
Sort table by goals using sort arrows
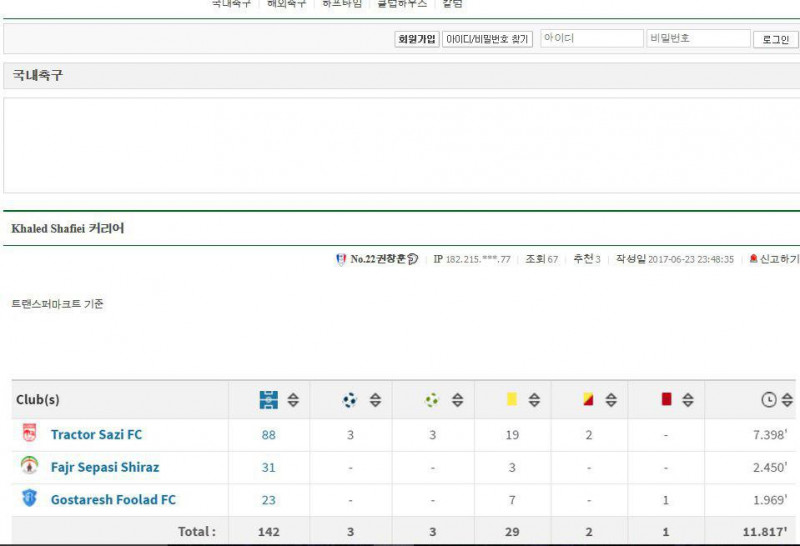[x=375, y=400]
